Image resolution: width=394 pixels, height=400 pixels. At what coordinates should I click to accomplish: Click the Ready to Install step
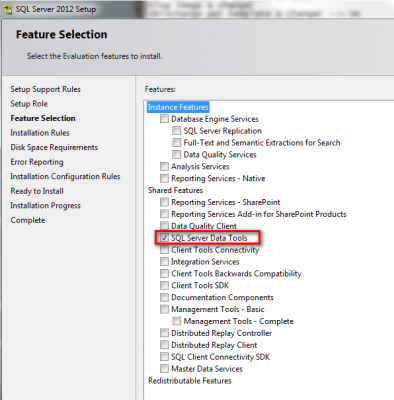tap(37, 191)
